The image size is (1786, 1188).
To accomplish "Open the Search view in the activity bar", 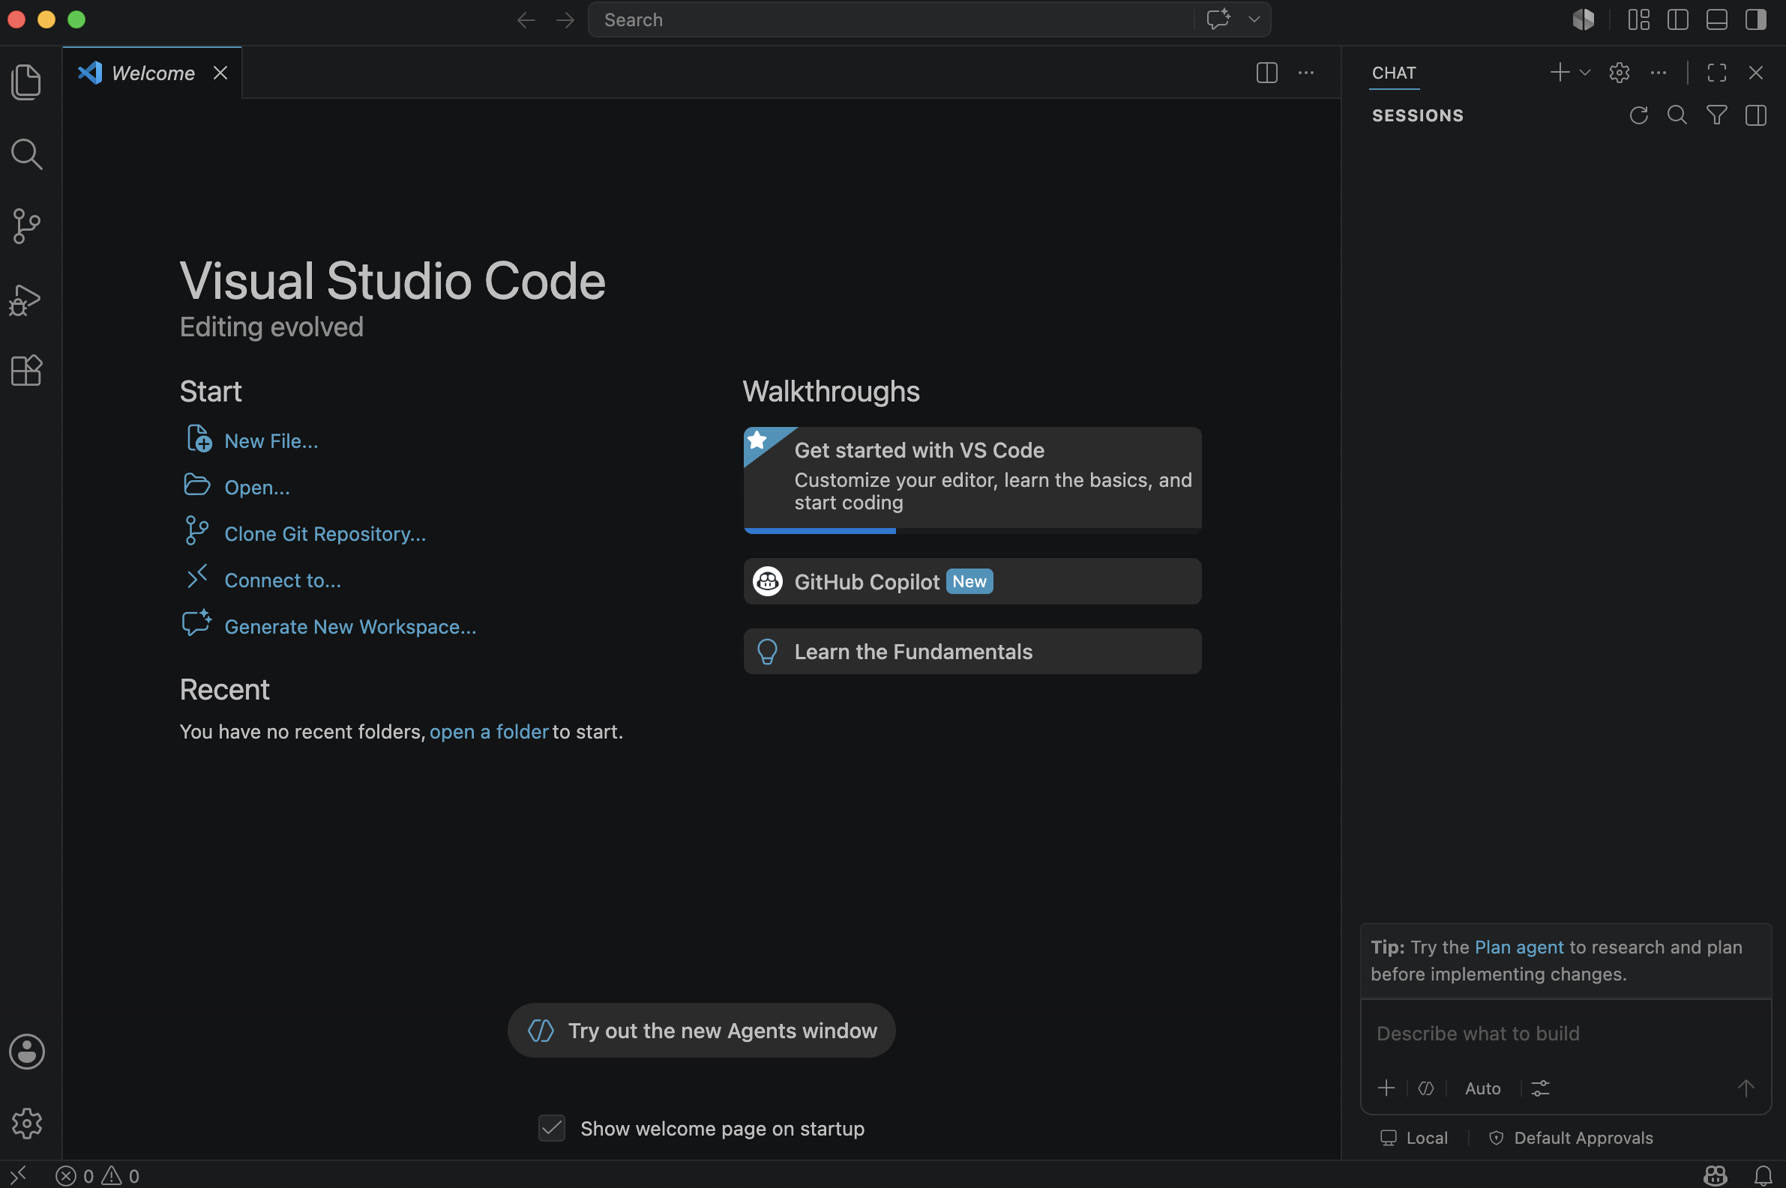I will (x=27, y=154).
